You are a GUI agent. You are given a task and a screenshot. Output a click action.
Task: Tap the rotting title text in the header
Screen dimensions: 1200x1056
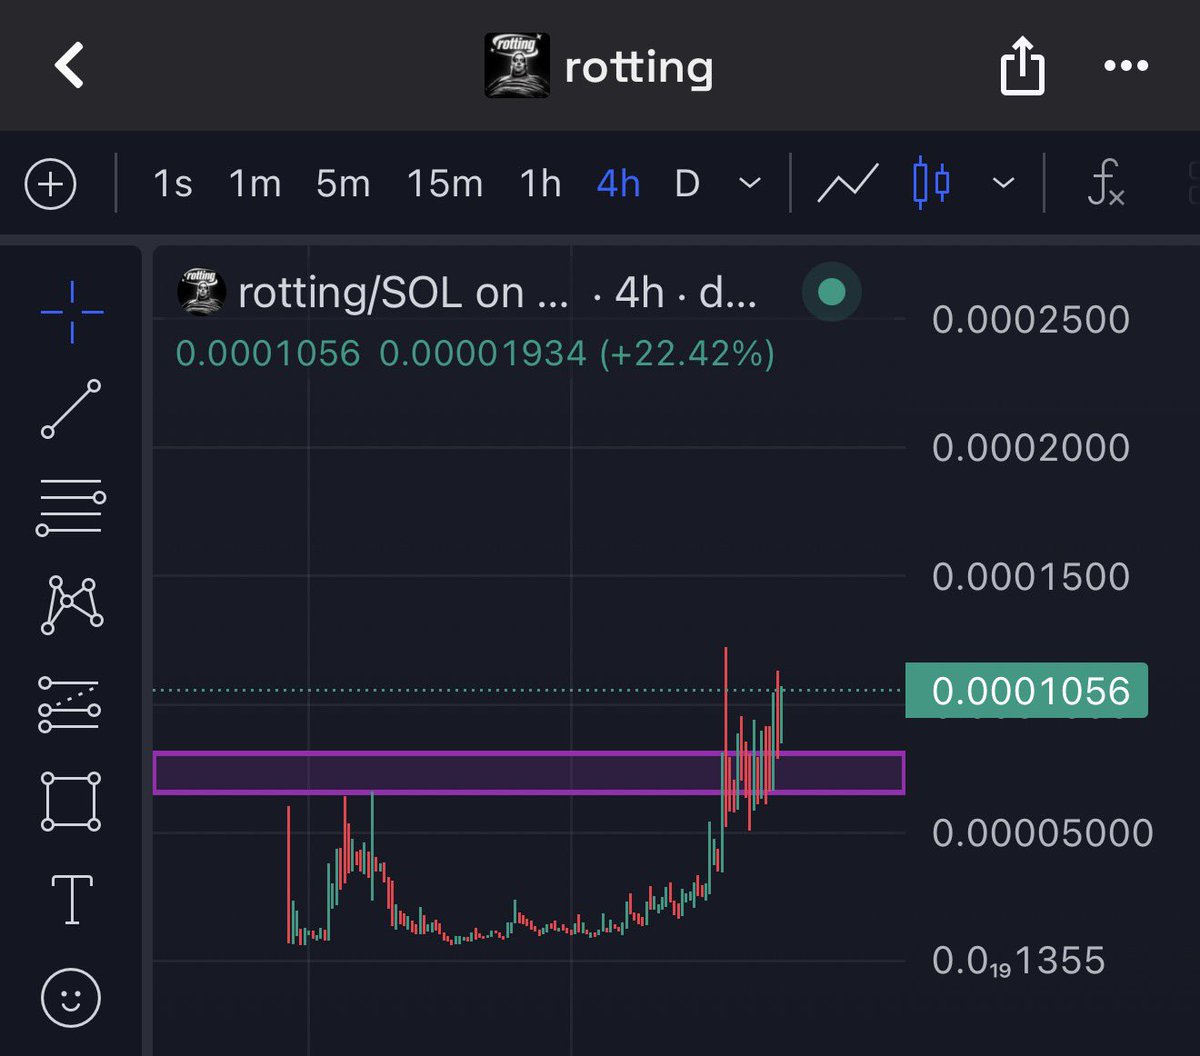click(x=638, y=68)
